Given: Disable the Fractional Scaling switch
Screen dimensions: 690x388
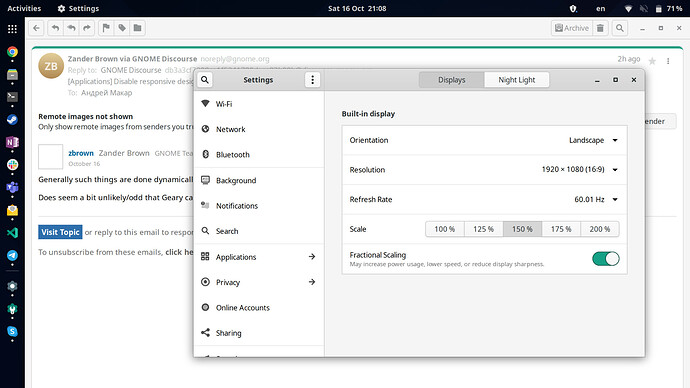Looking at the screenshot, I should point(606,259).
